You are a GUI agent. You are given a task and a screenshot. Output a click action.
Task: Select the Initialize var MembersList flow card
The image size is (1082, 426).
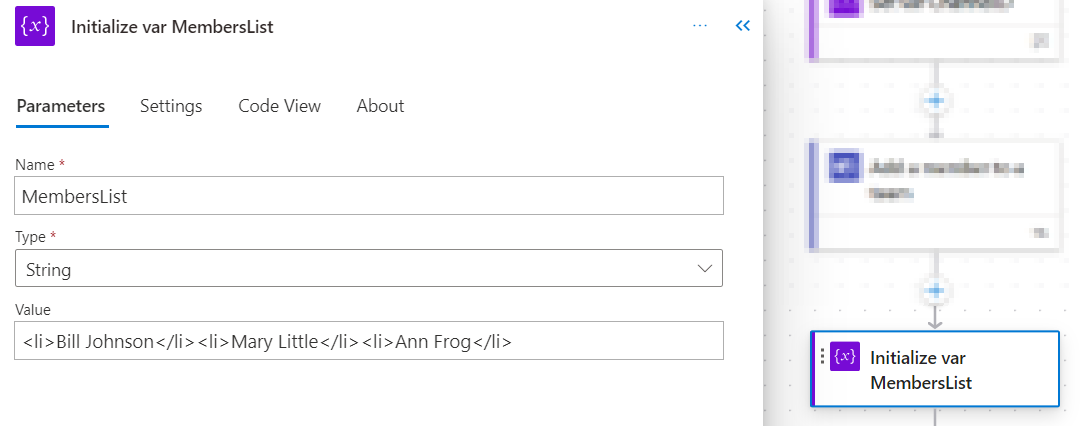coord(935,369)
